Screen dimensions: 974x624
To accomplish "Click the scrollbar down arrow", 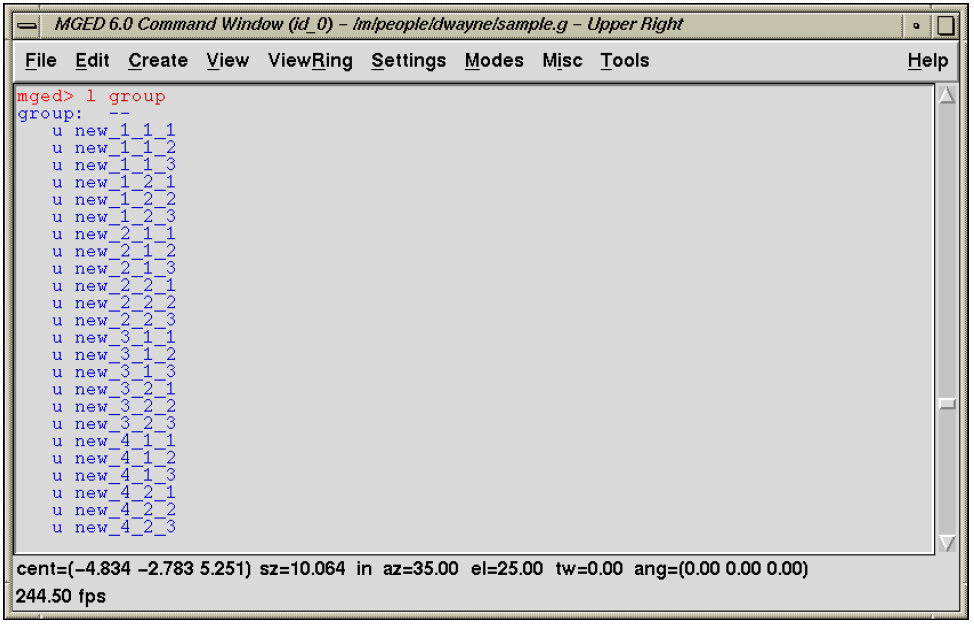I will [947, 543].
